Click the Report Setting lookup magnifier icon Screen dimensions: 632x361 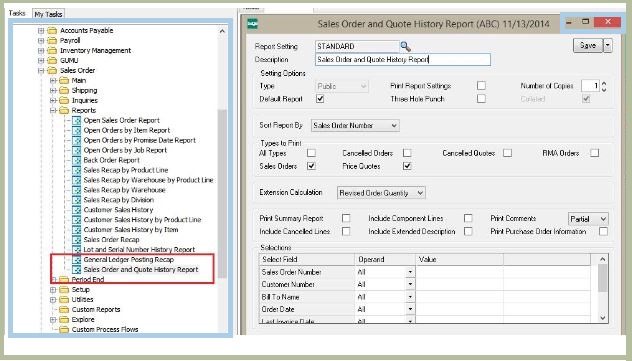(x=405, y=47)
